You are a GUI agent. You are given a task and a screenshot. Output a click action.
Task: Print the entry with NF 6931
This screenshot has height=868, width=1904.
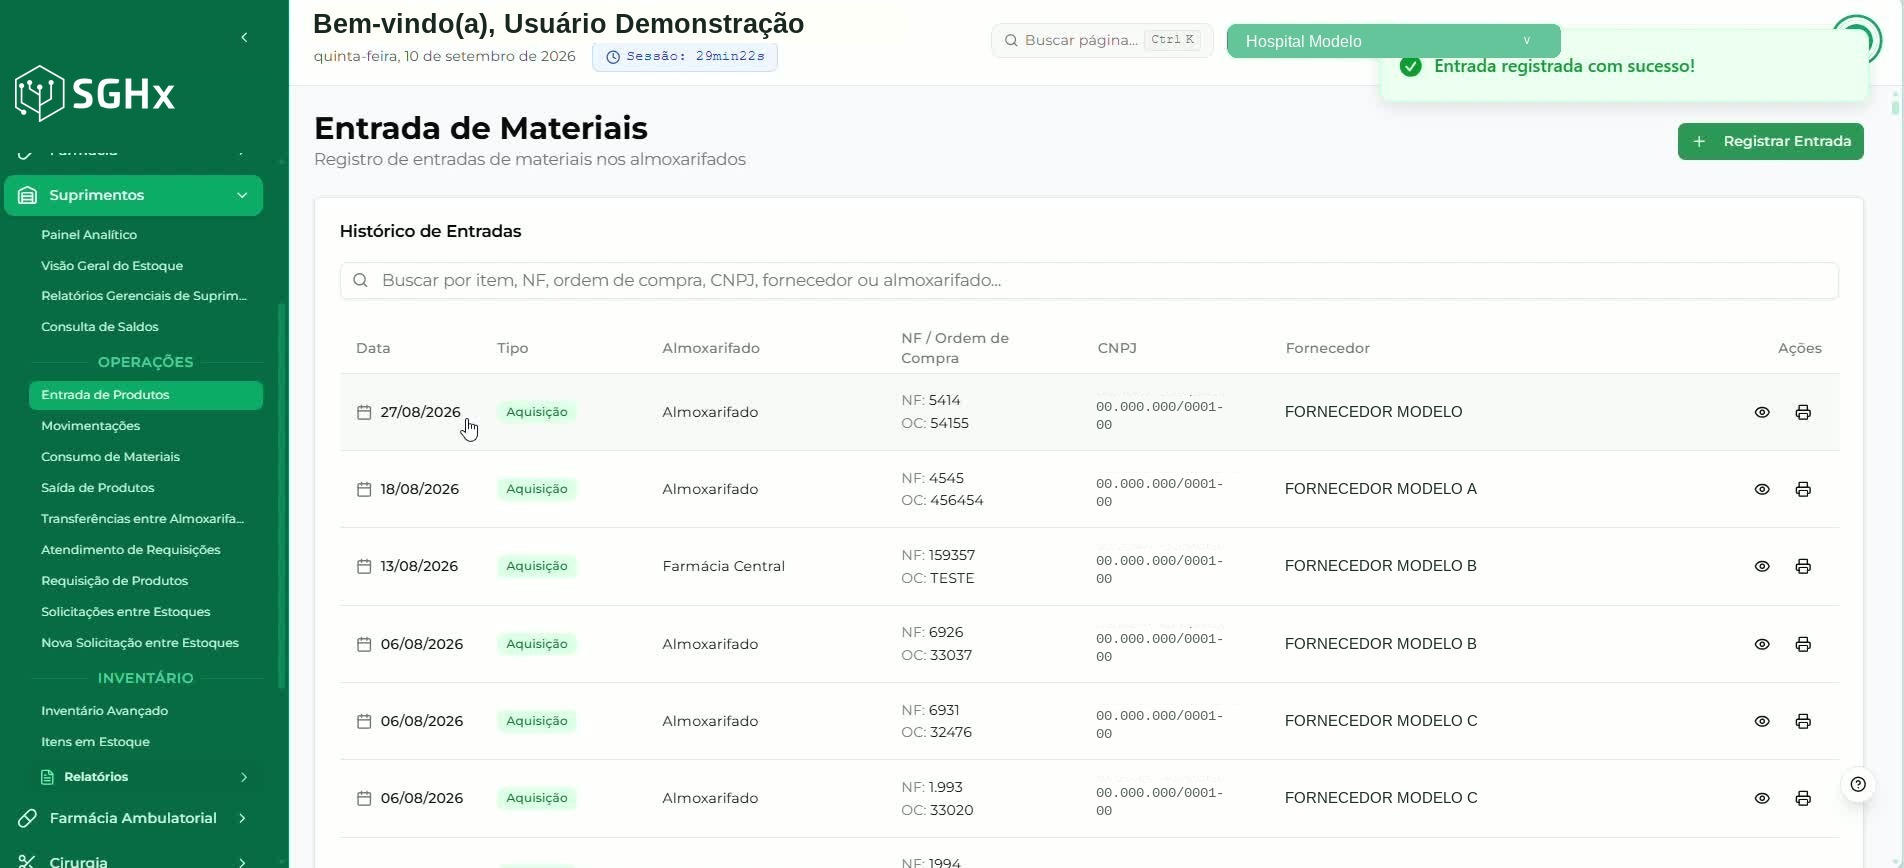pyautogui.click(x=1803, y=721)
